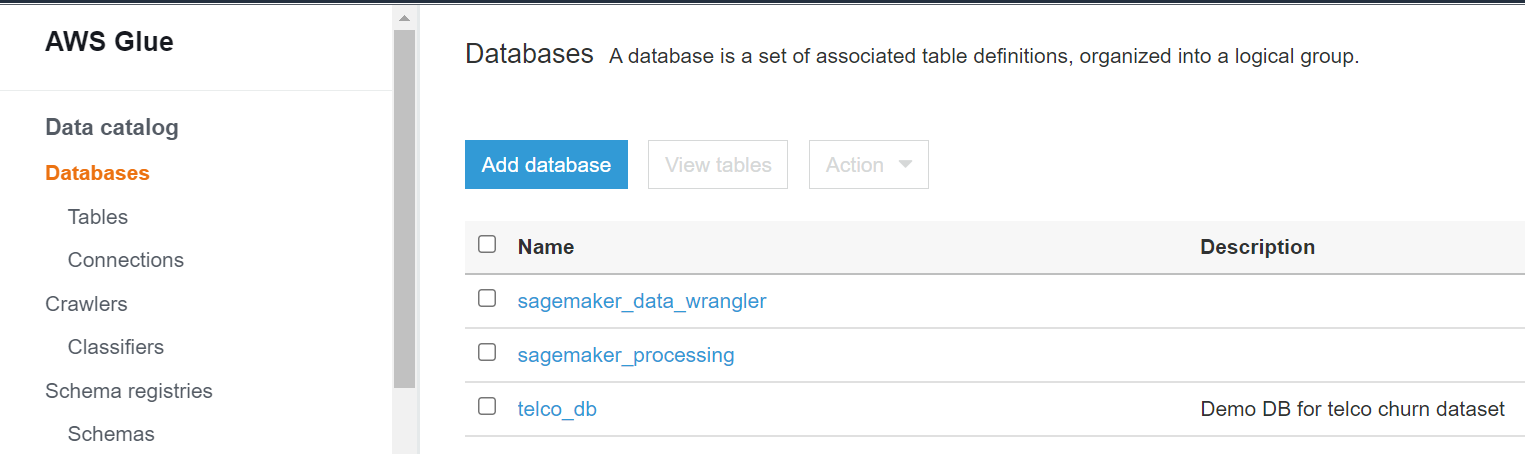Open the sagemaker_processing database link
Screen dimensions: 1525x454
click(626, 355)
